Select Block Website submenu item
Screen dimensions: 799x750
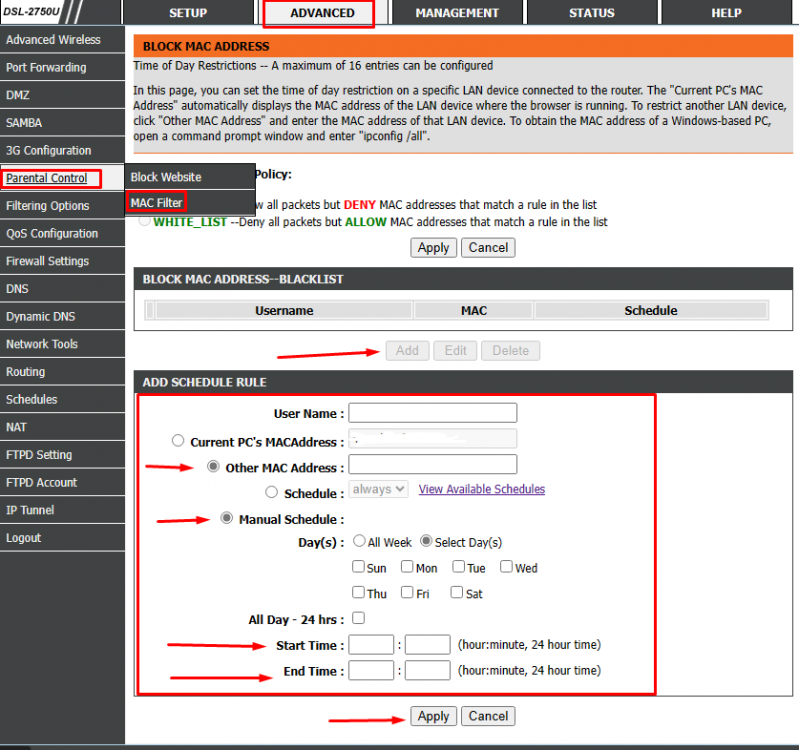pyautogui.click(x=166, y=177)
